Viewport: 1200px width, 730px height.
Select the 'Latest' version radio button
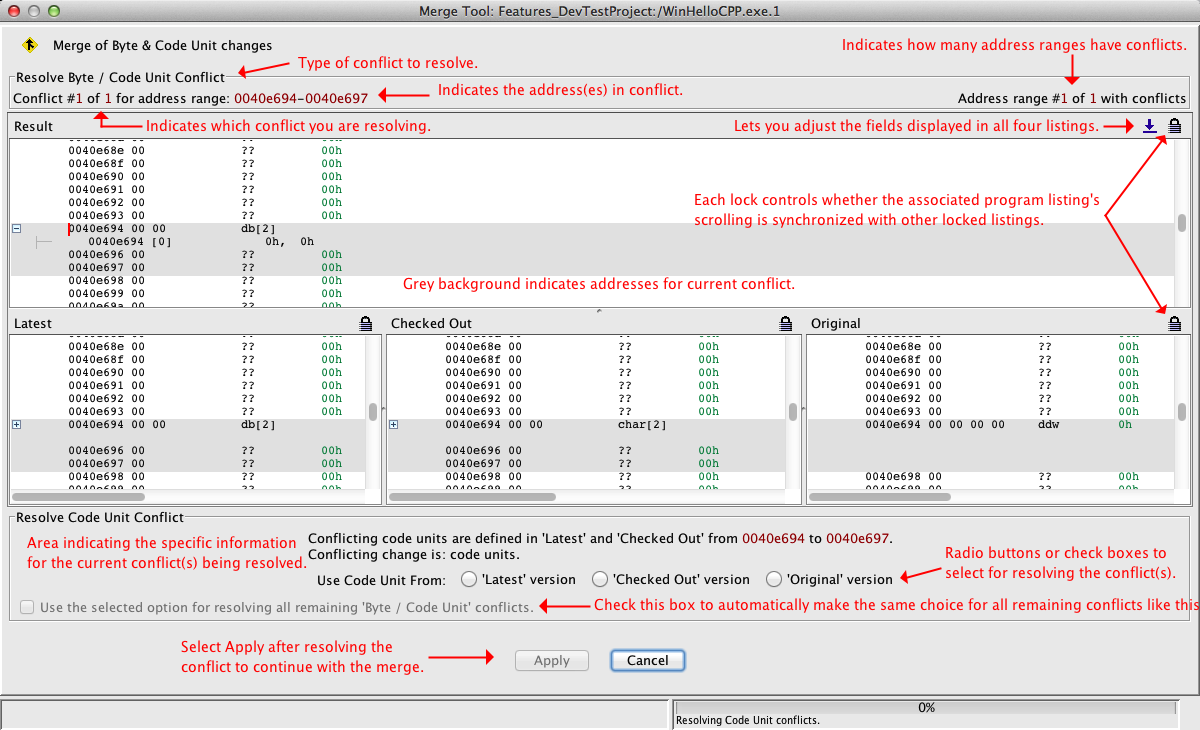point(469,579)
